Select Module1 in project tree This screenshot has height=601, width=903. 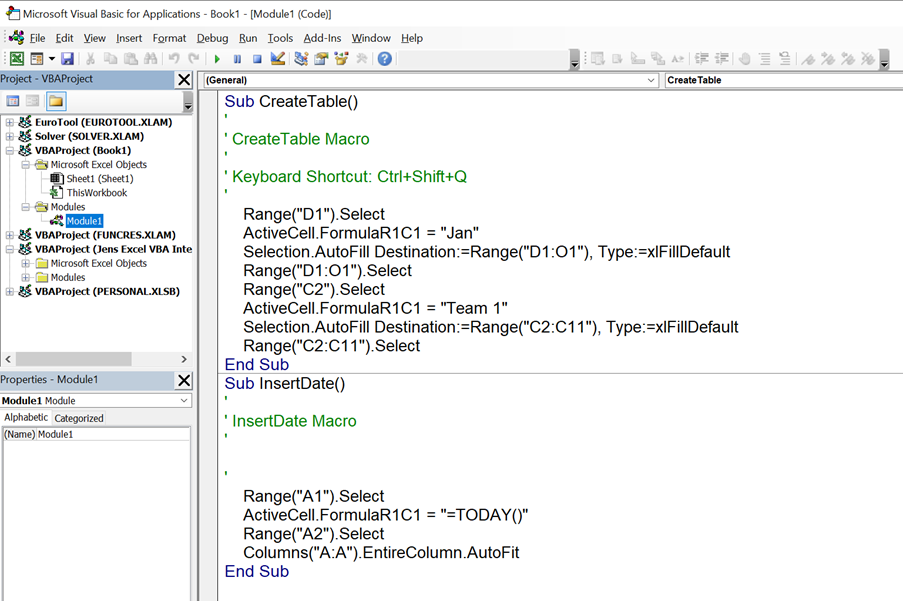click(x=84, y=221)
